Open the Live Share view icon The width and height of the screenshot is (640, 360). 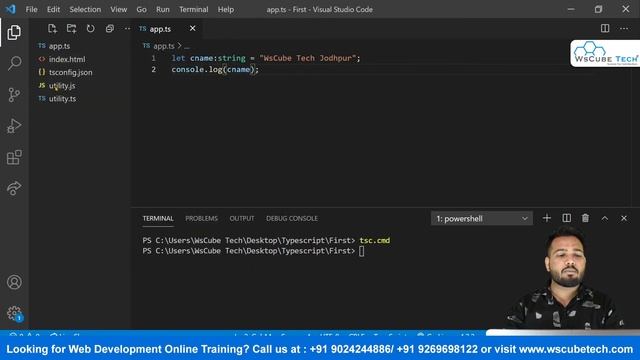coord(14,188)
